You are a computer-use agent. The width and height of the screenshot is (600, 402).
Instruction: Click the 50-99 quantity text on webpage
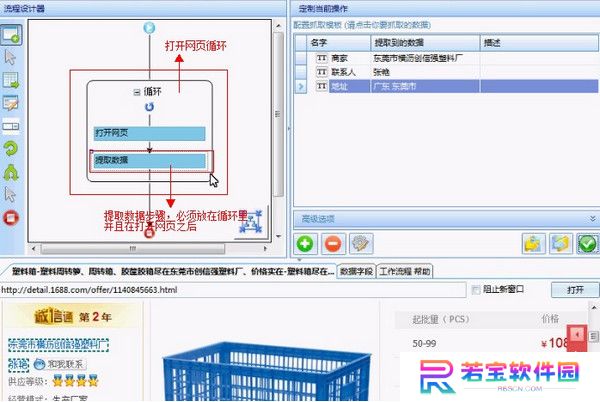tap(424, 343)
